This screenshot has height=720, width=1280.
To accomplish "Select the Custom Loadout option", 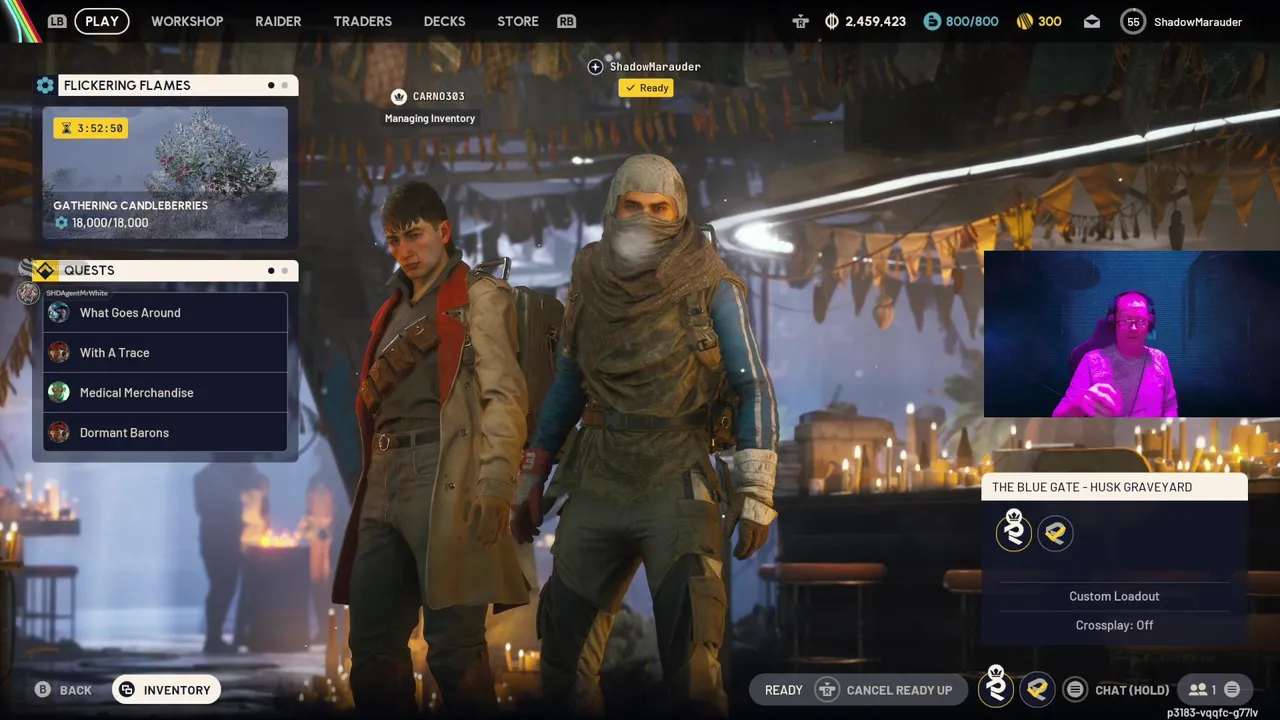I will 1114,596.
